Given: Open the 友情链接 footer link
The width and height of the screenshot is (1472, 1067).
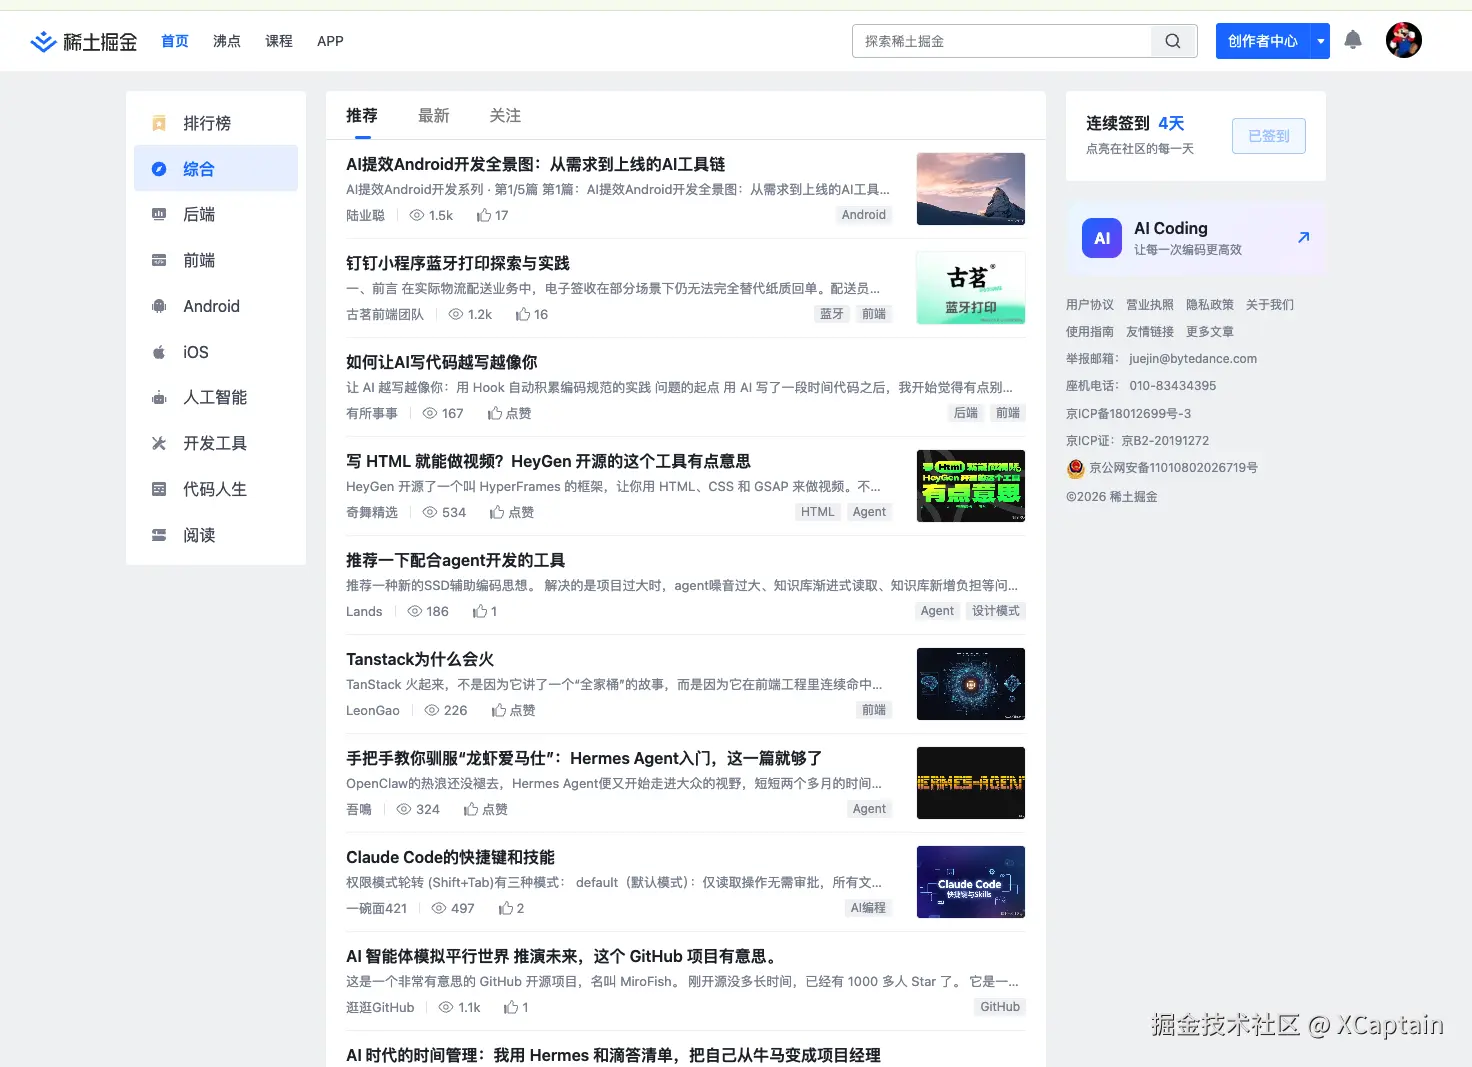Looking at the screenshot, I should point(1150,332).
